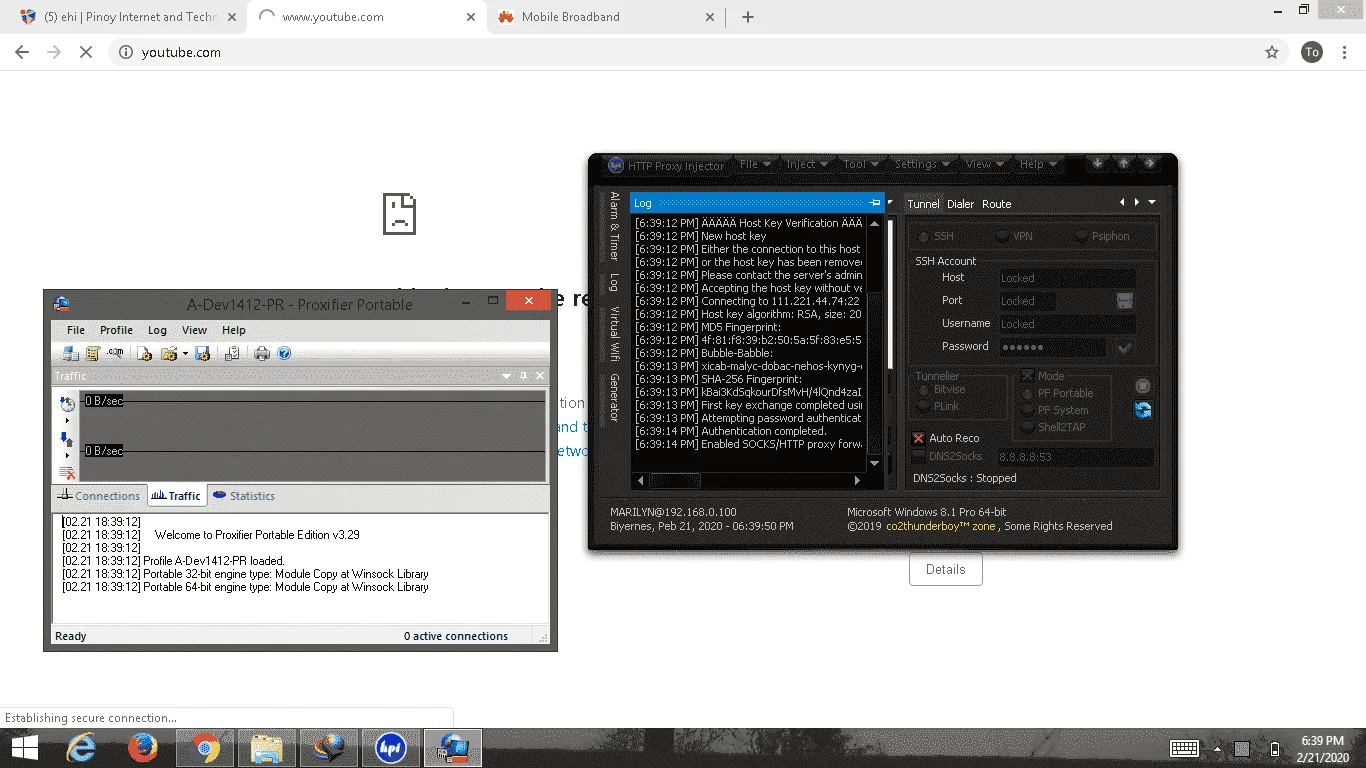Open Name Resolution (.com) icon in Proxifier

[115, 352]
